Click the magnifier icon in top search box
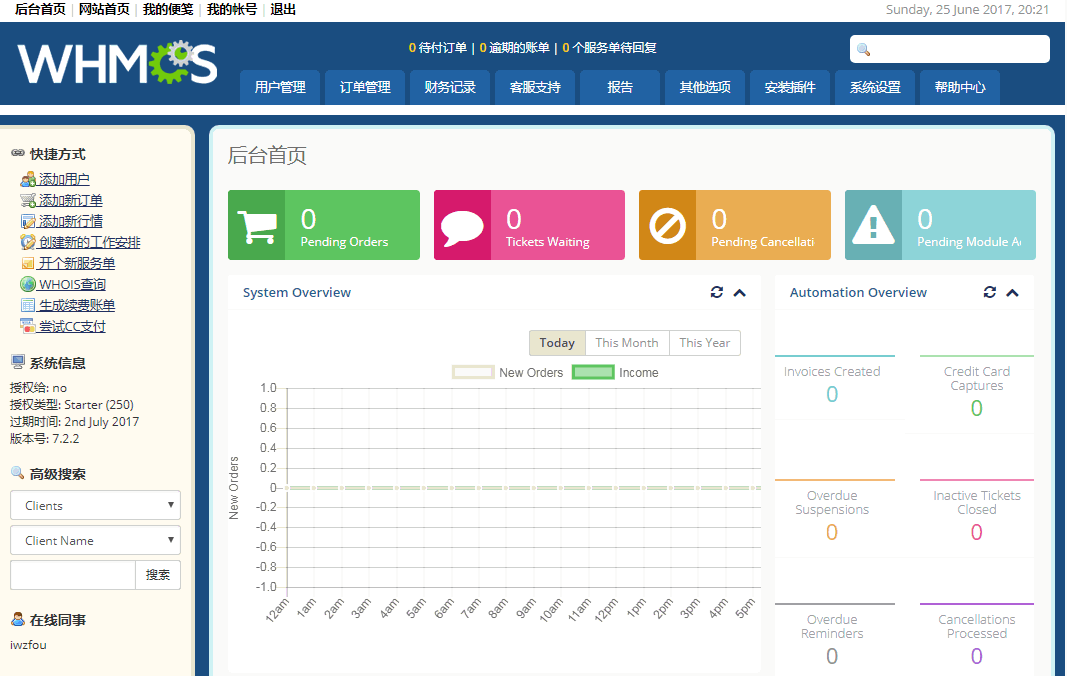Image resolution: width=1067 pixels, height=676 pixels. (x=864, y=50)
